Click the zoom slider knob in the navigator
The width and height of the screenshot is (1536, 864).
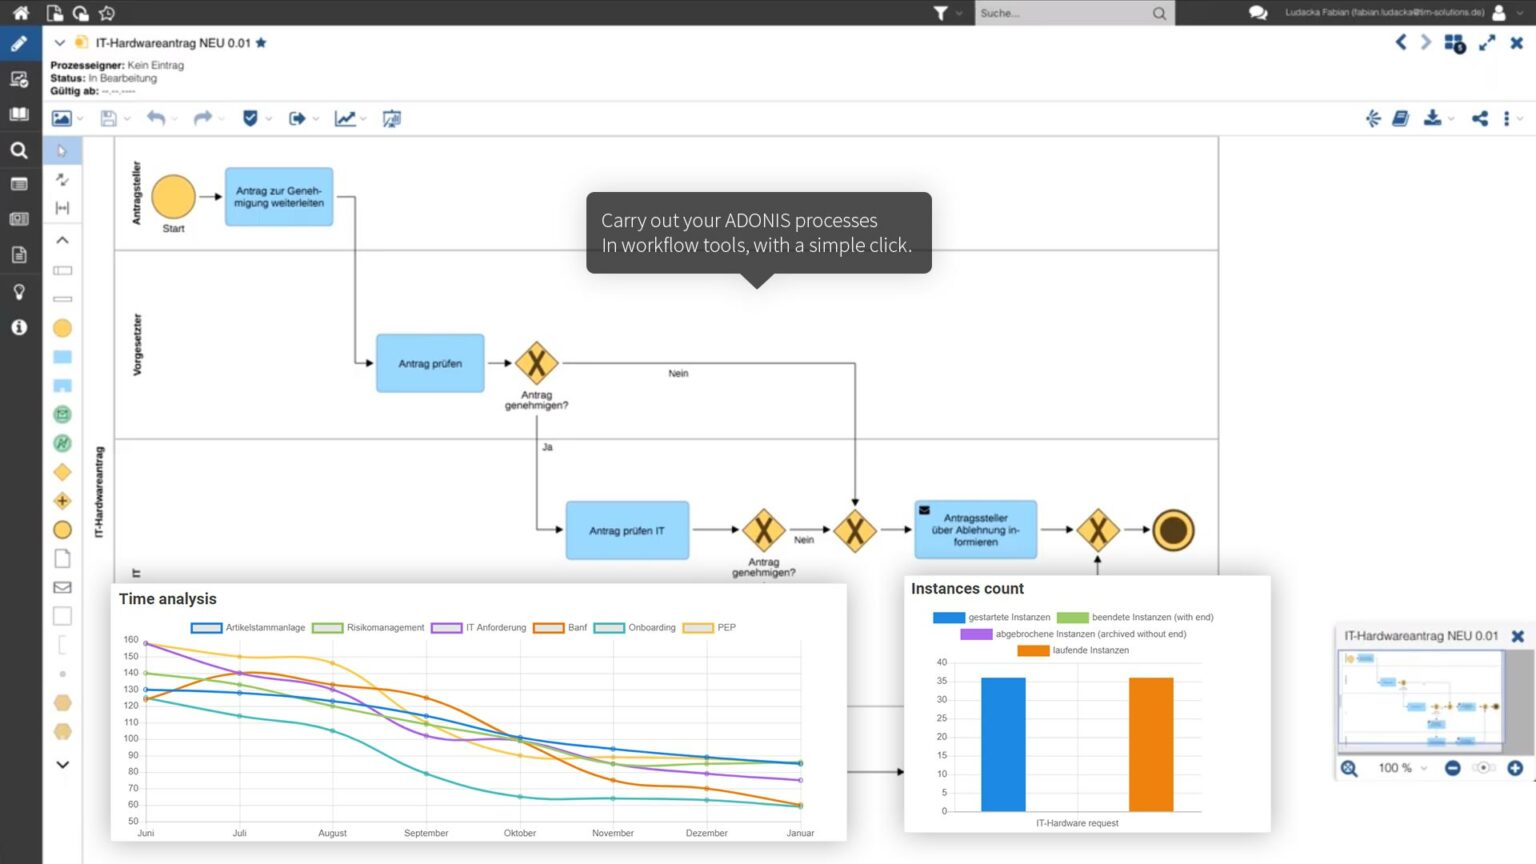coord(1484,768)
